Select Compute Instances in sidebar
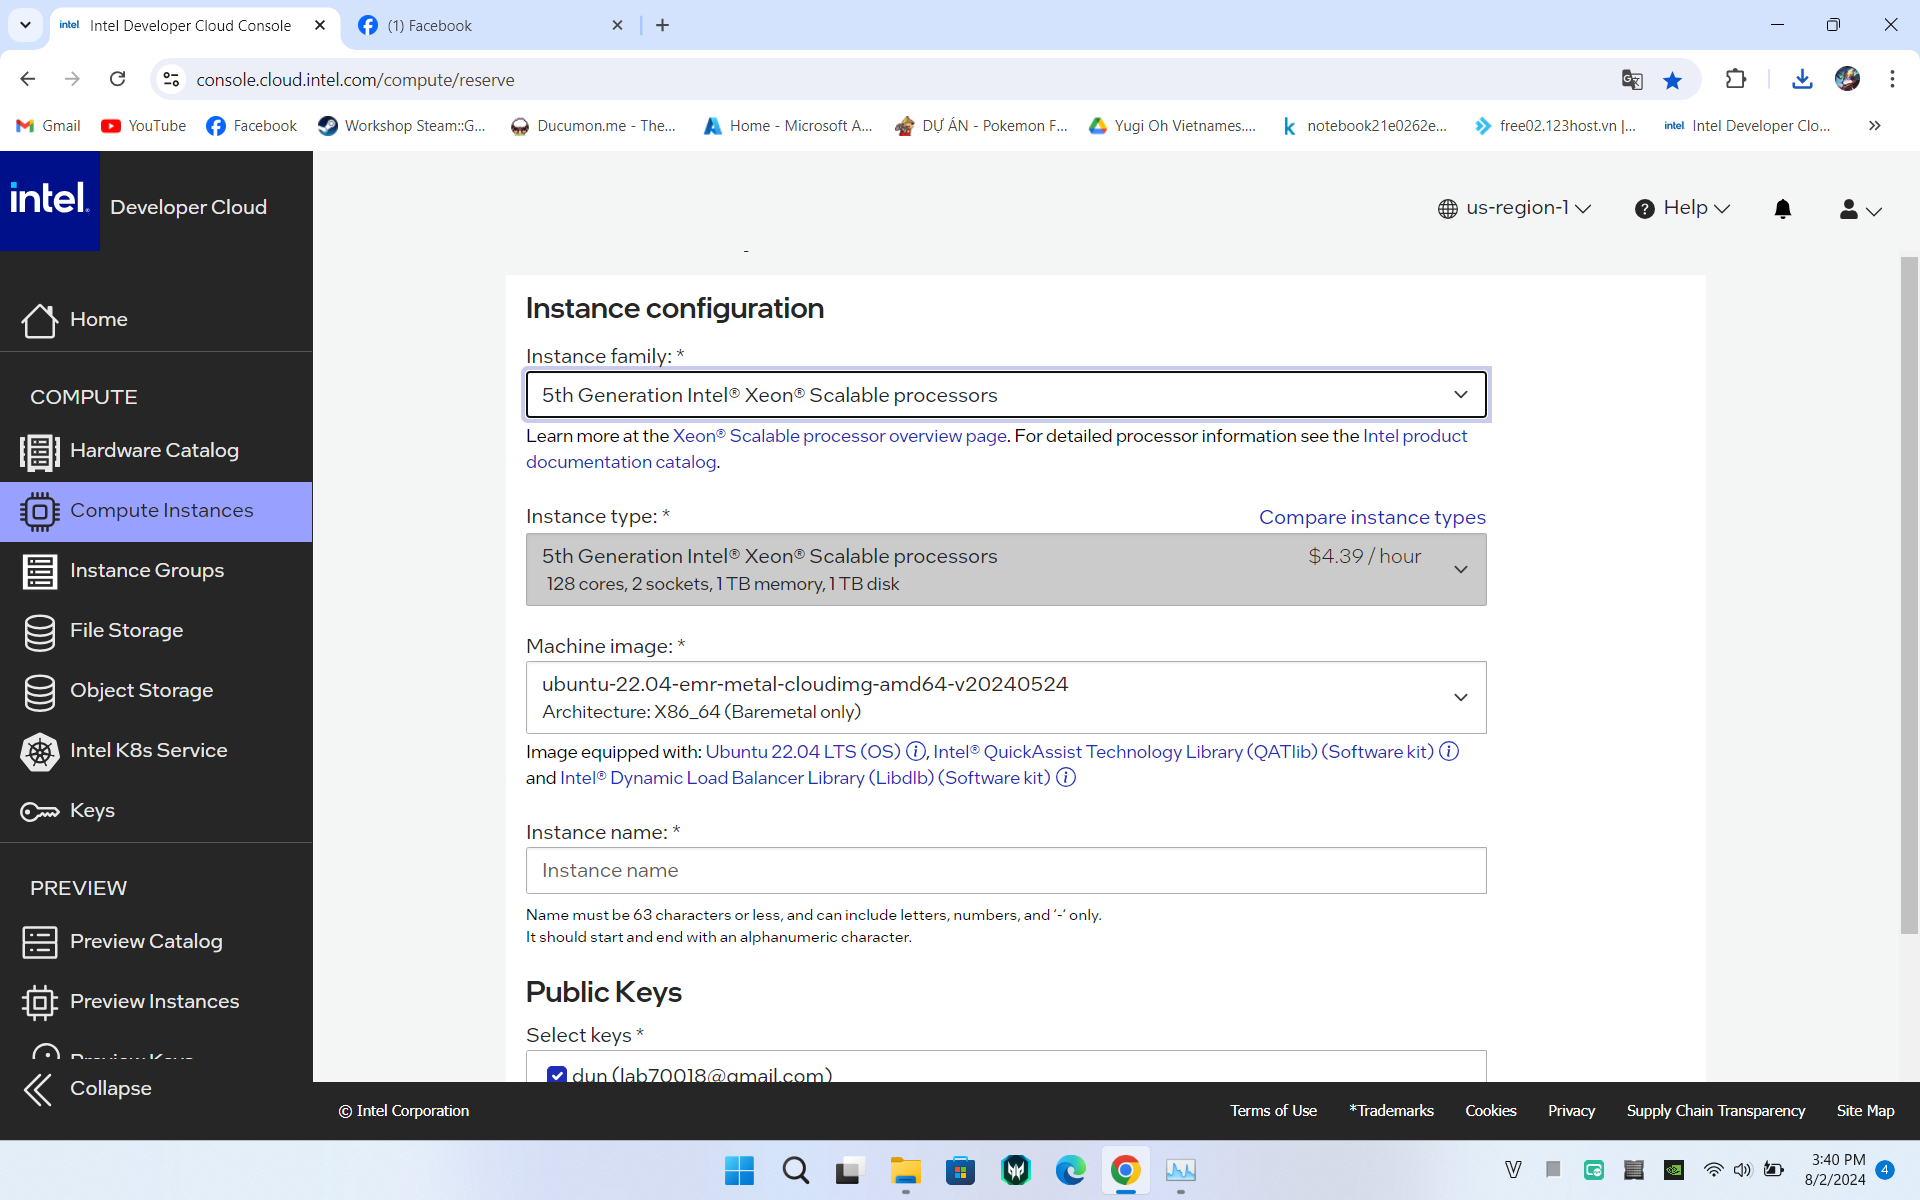1920x1200 pixels. (x=156, y=511)
